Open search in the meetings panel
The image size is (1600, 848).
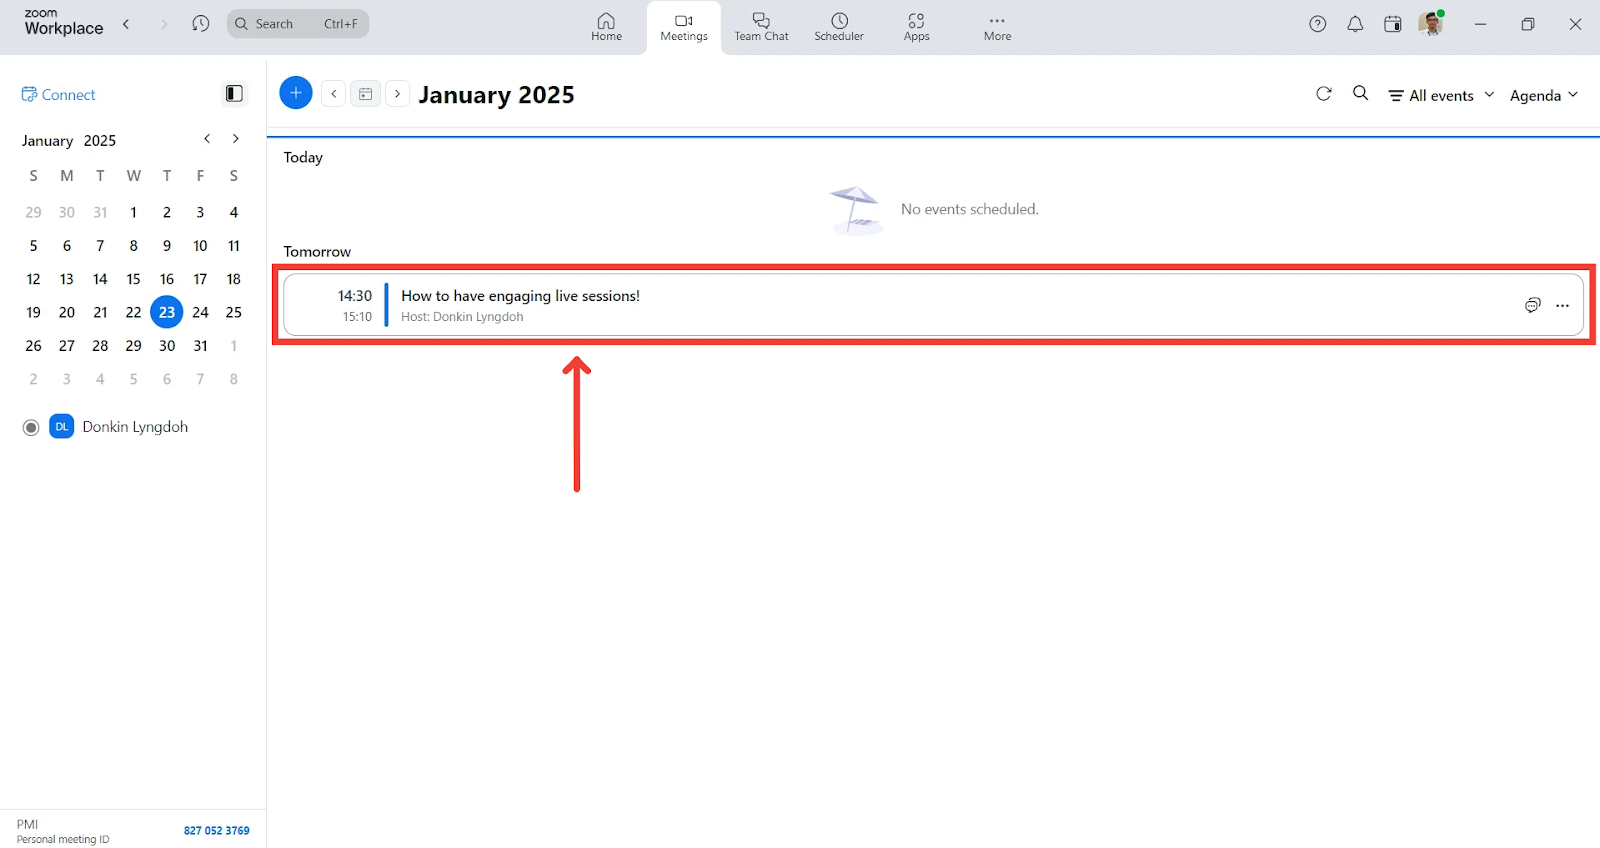click(x=1360, y=94)
